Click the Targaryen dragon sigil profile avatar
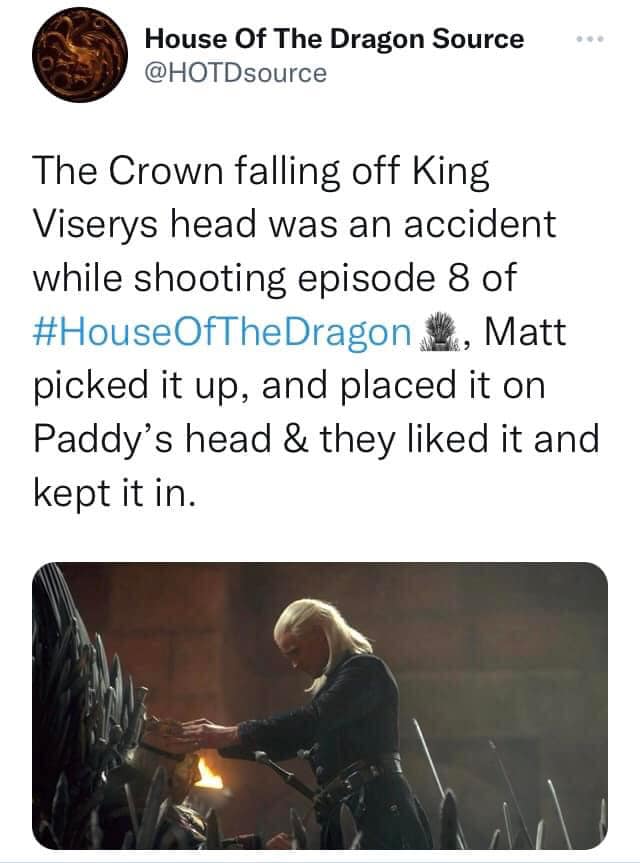640x863 pixels. 80,54
